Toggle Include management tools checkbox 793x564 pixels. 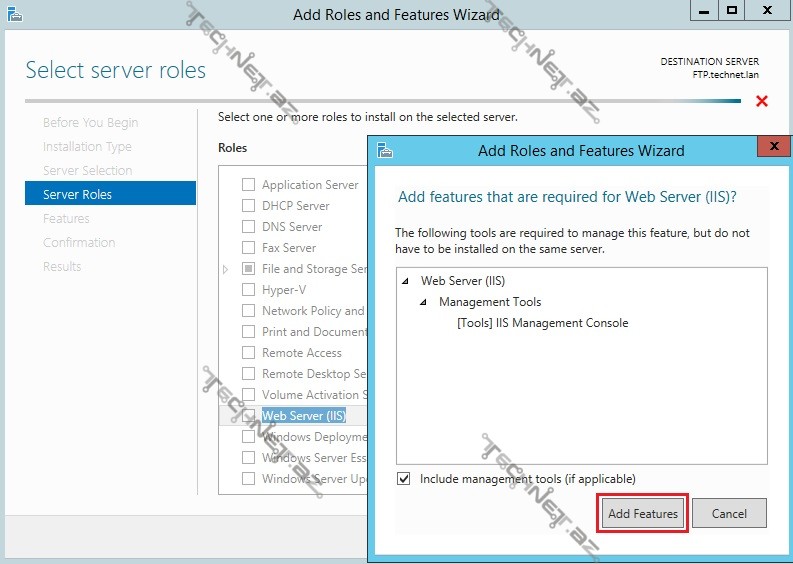tap(404, 479)
